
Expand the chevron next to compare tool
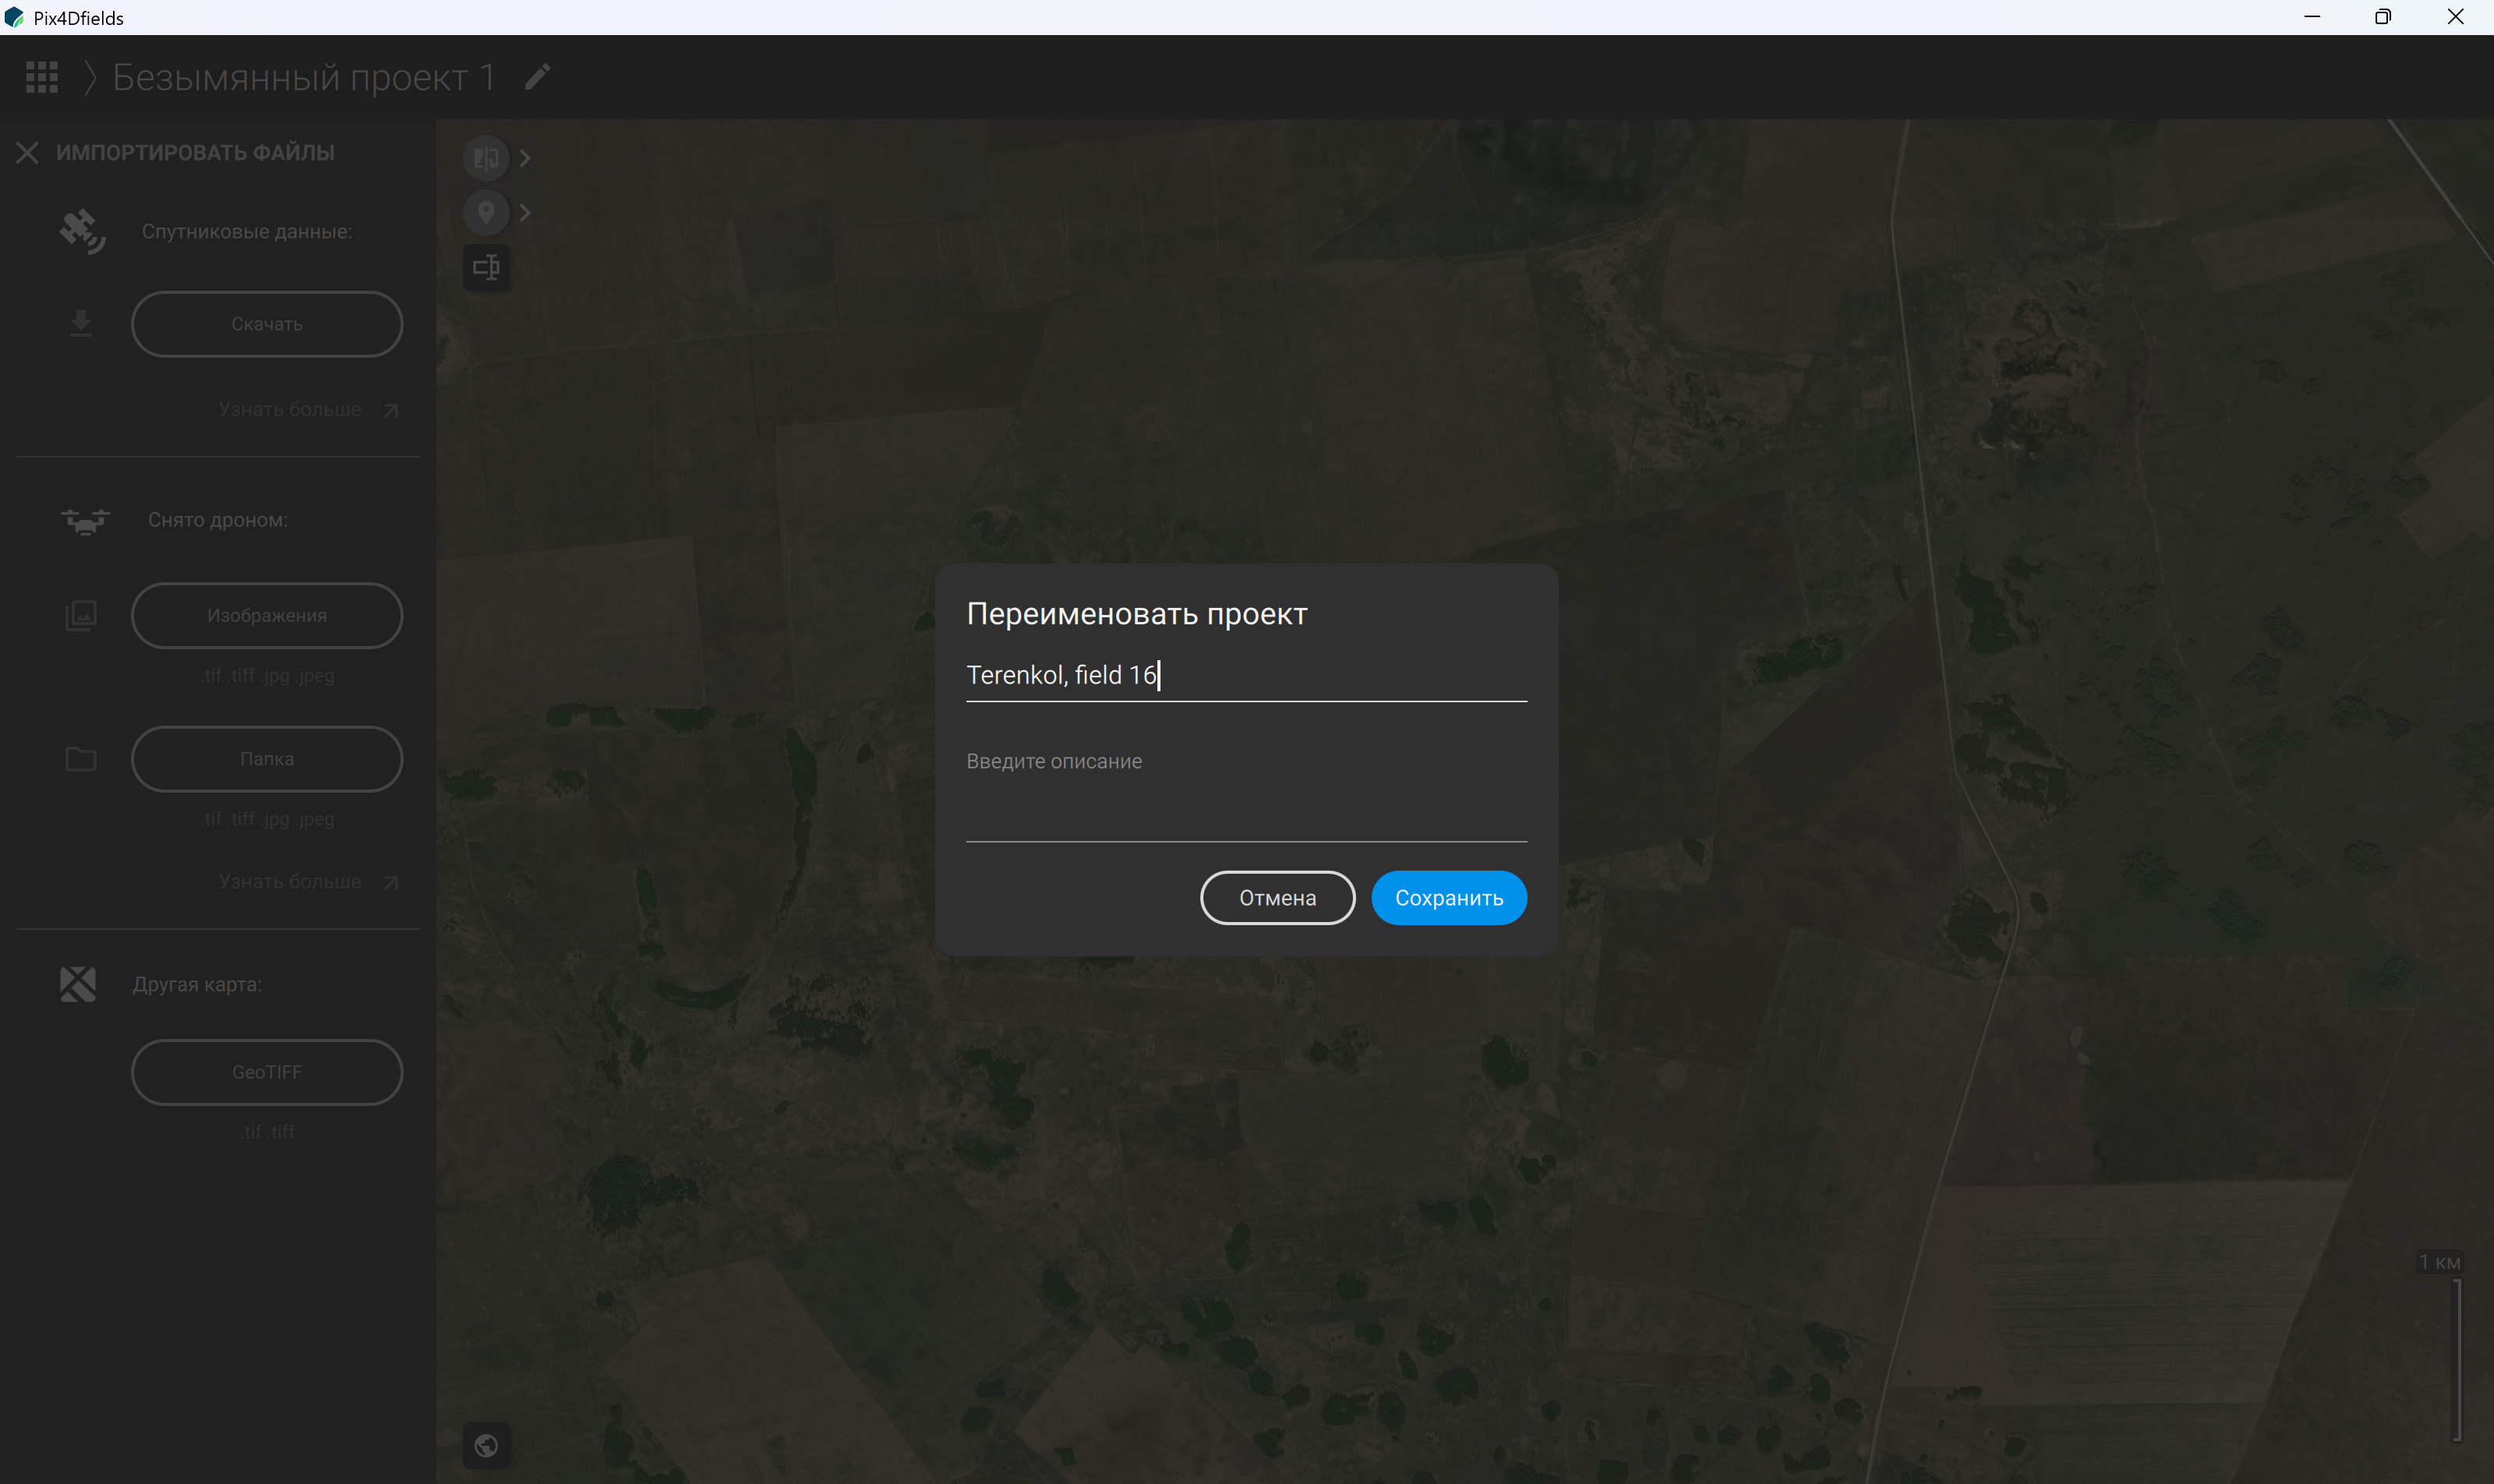[x=525, y=158]
